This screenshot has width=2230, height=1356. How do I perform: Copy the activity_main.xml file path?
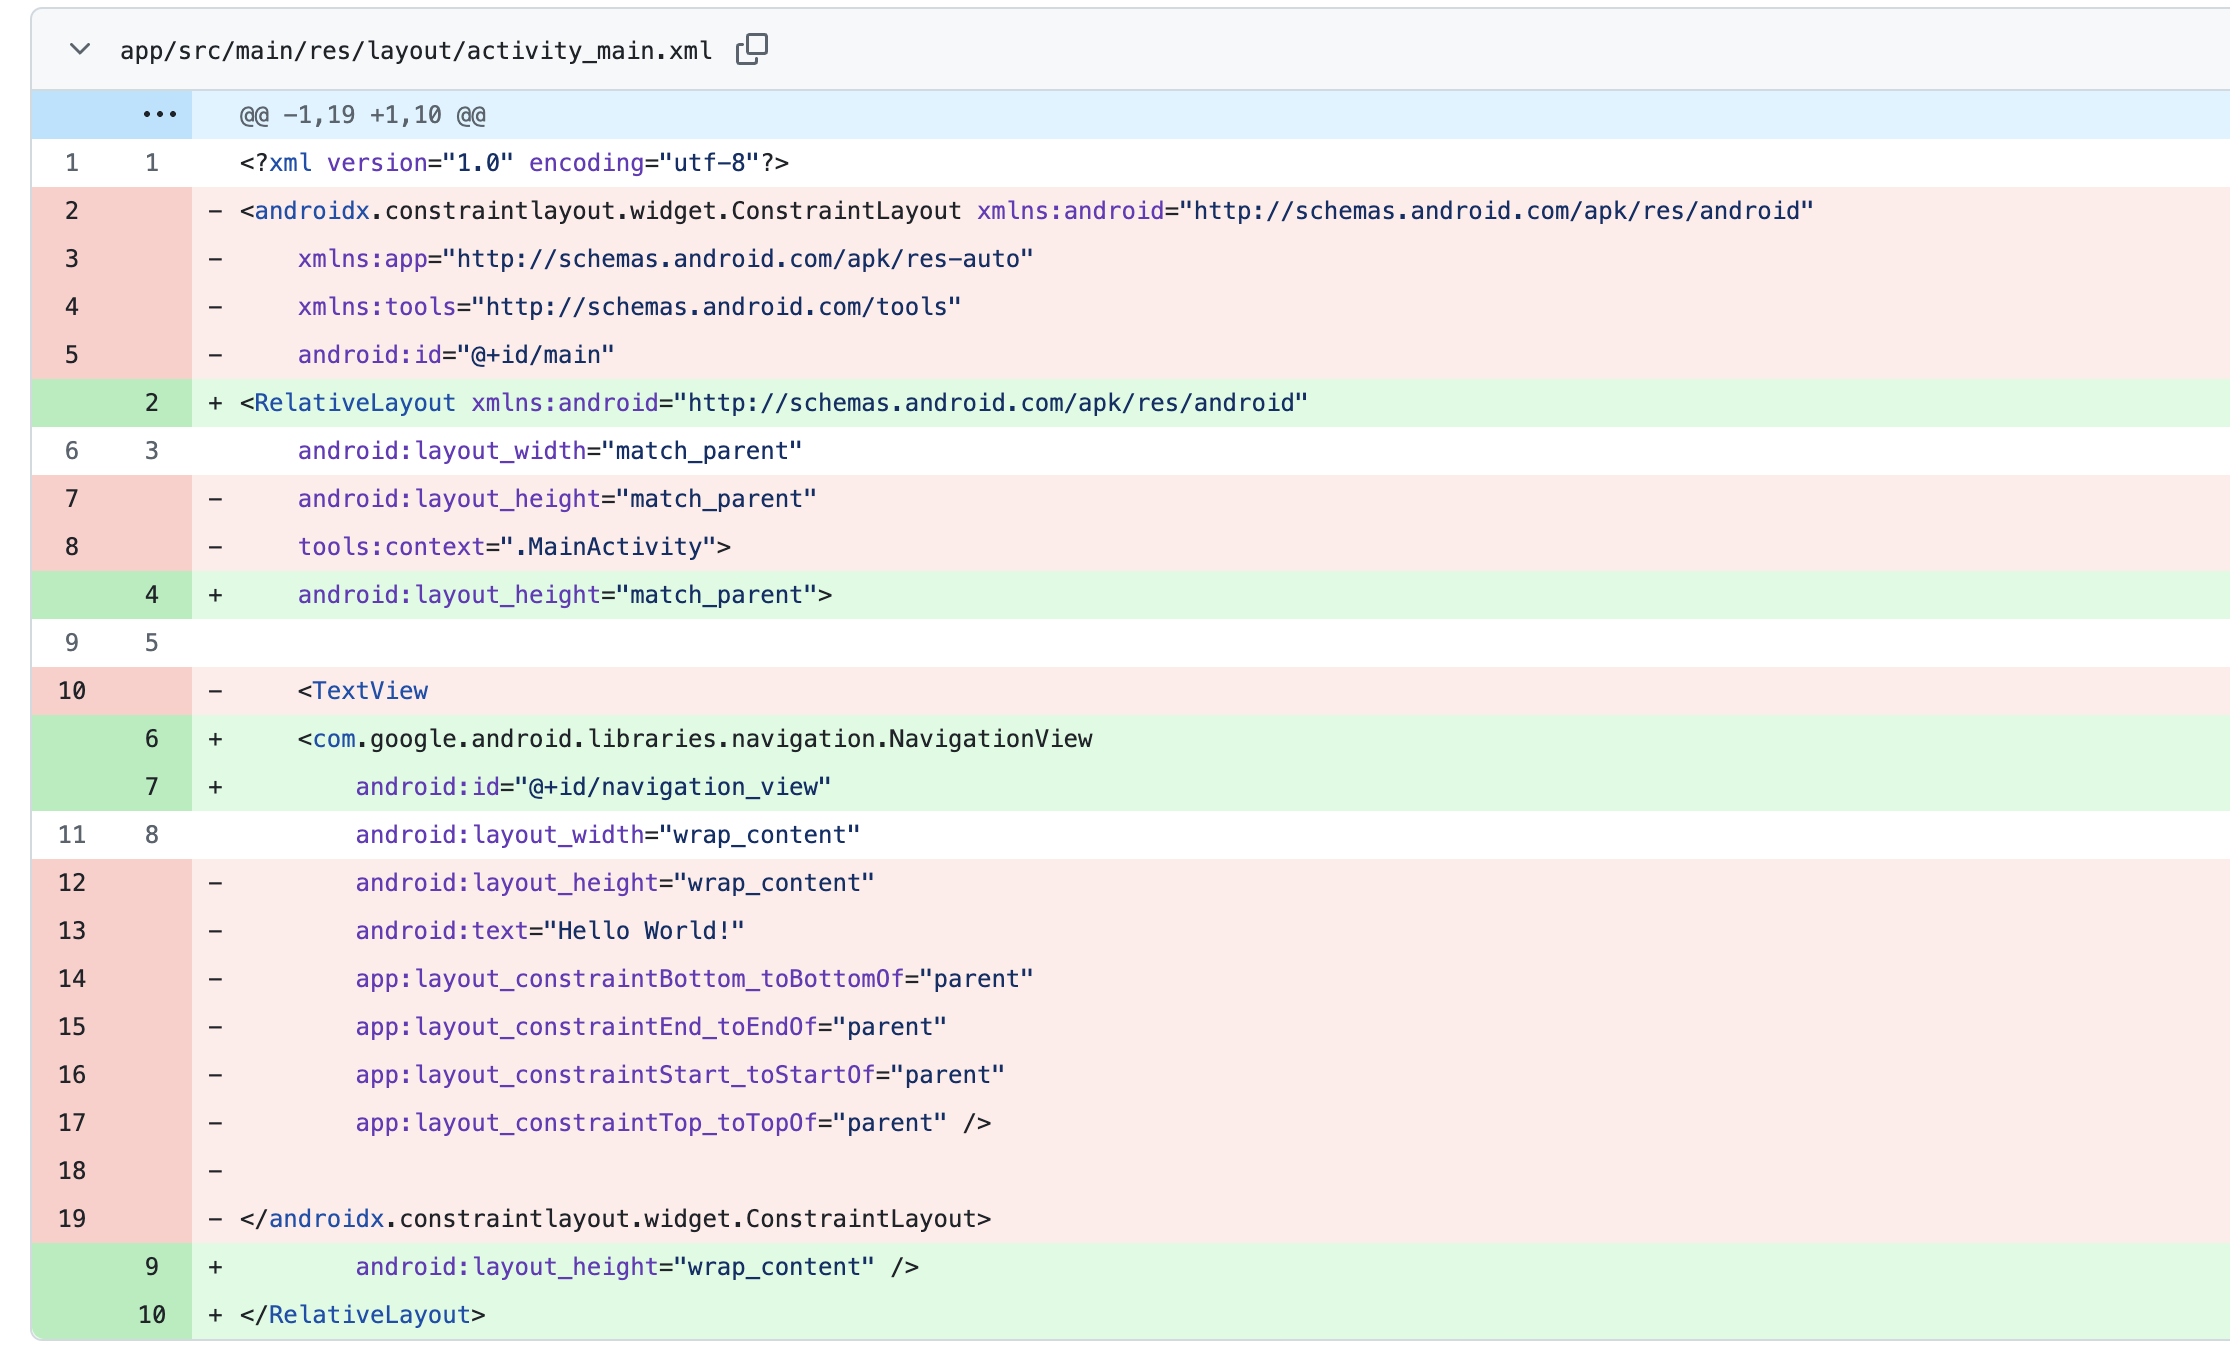click(x=751, y=49)
